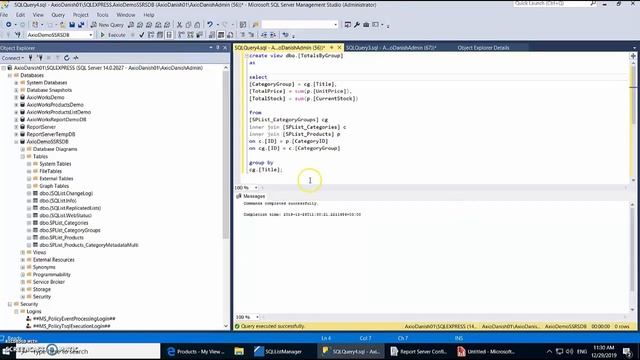
Task: Expand the ReportServer database node
Action: point(16,127)
